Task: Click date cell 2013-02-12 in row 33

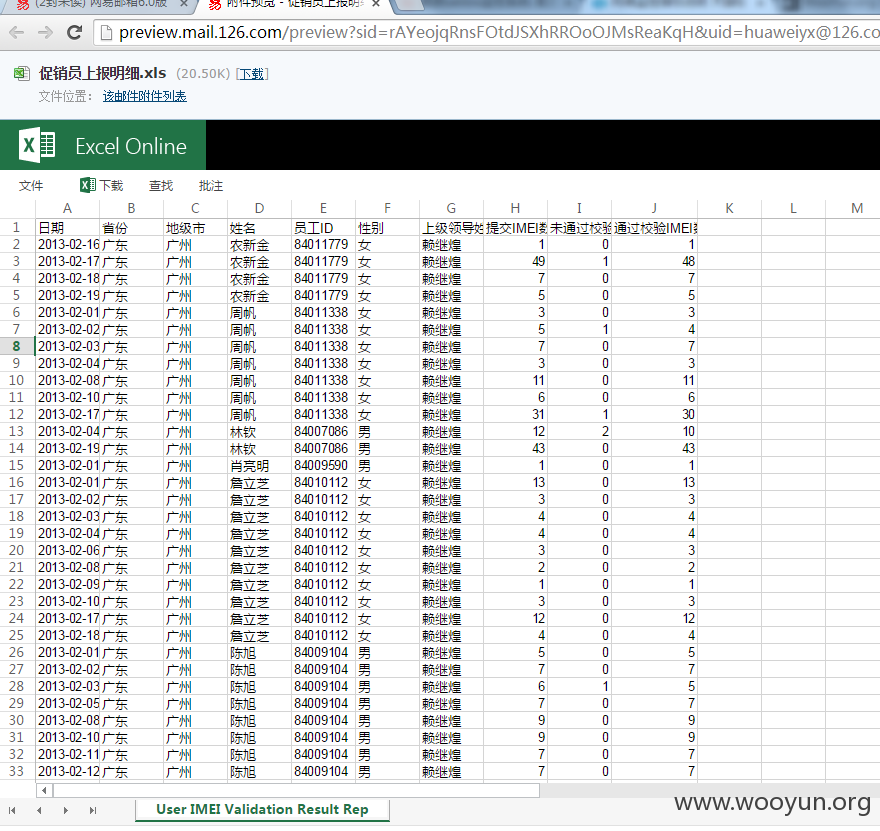Action: click(67, 772)
